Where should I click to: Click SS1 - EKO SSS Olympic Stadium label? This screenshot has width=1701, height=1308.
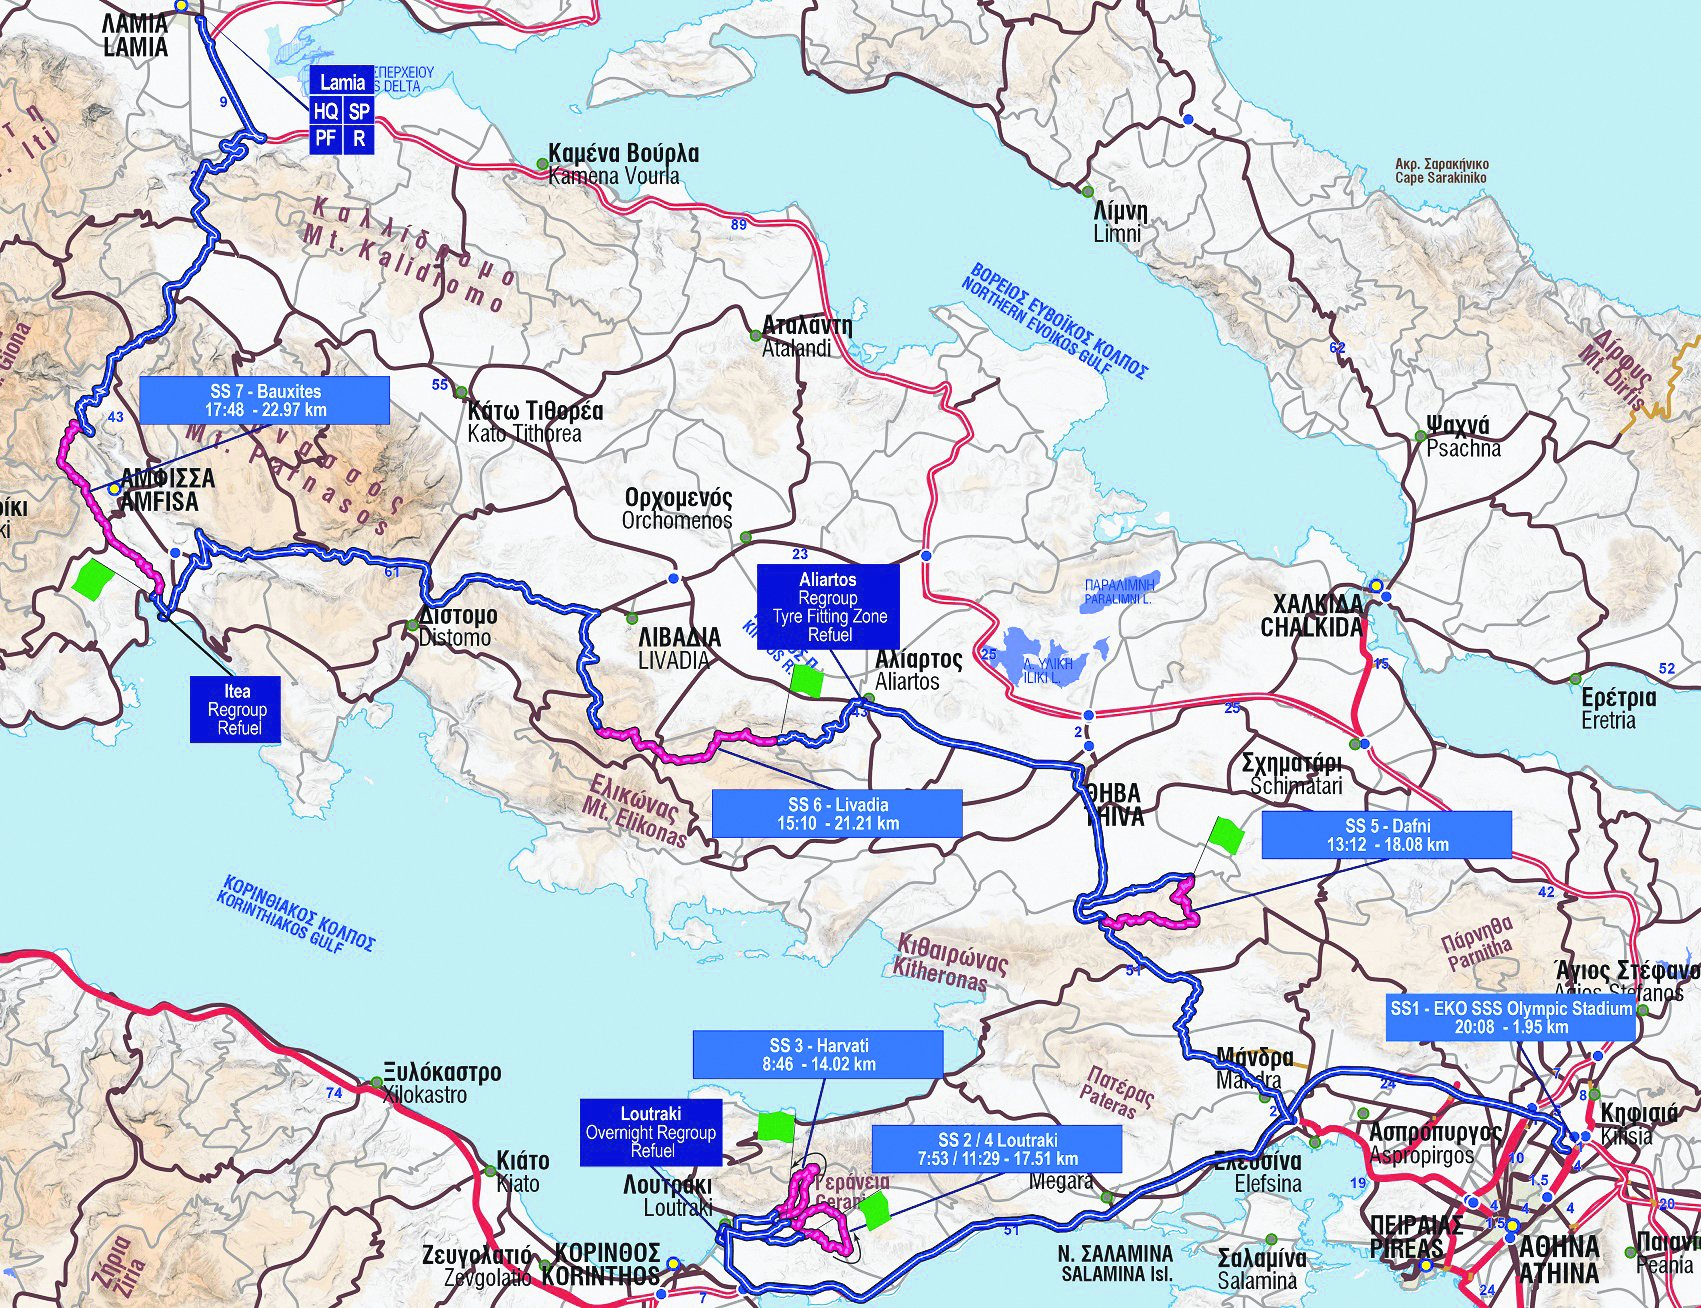[1510, 1018]
